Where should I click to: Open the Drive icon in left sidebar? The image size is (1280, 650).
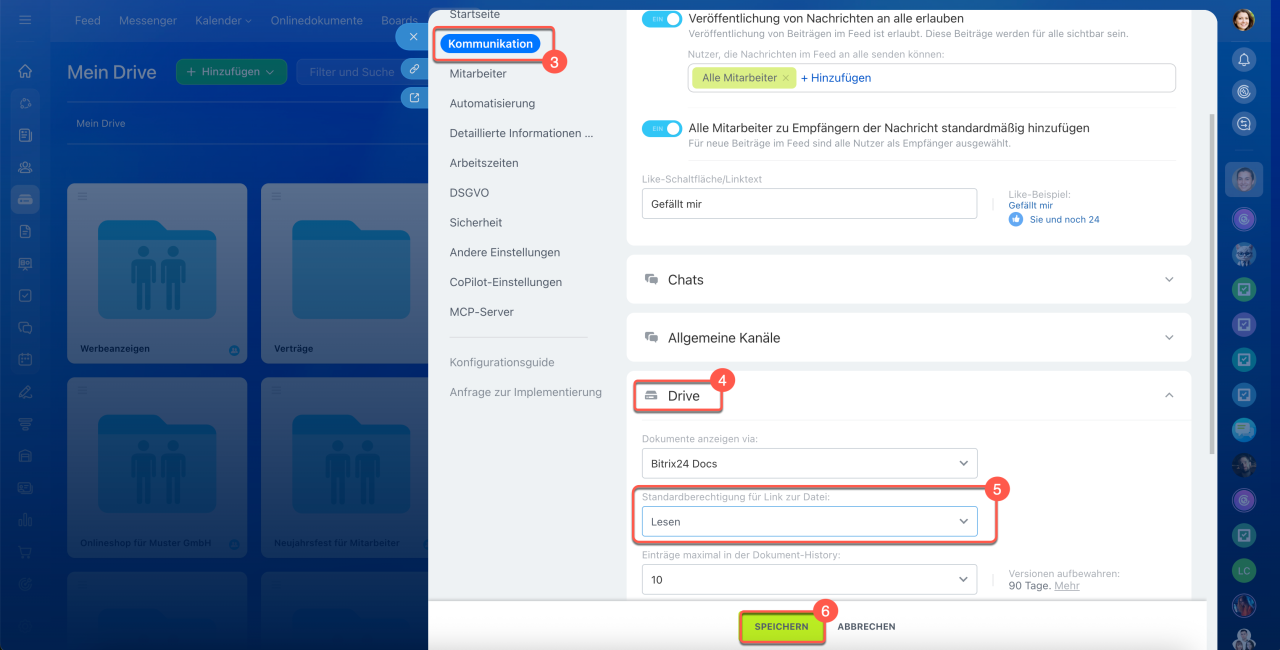pos(25,198)
